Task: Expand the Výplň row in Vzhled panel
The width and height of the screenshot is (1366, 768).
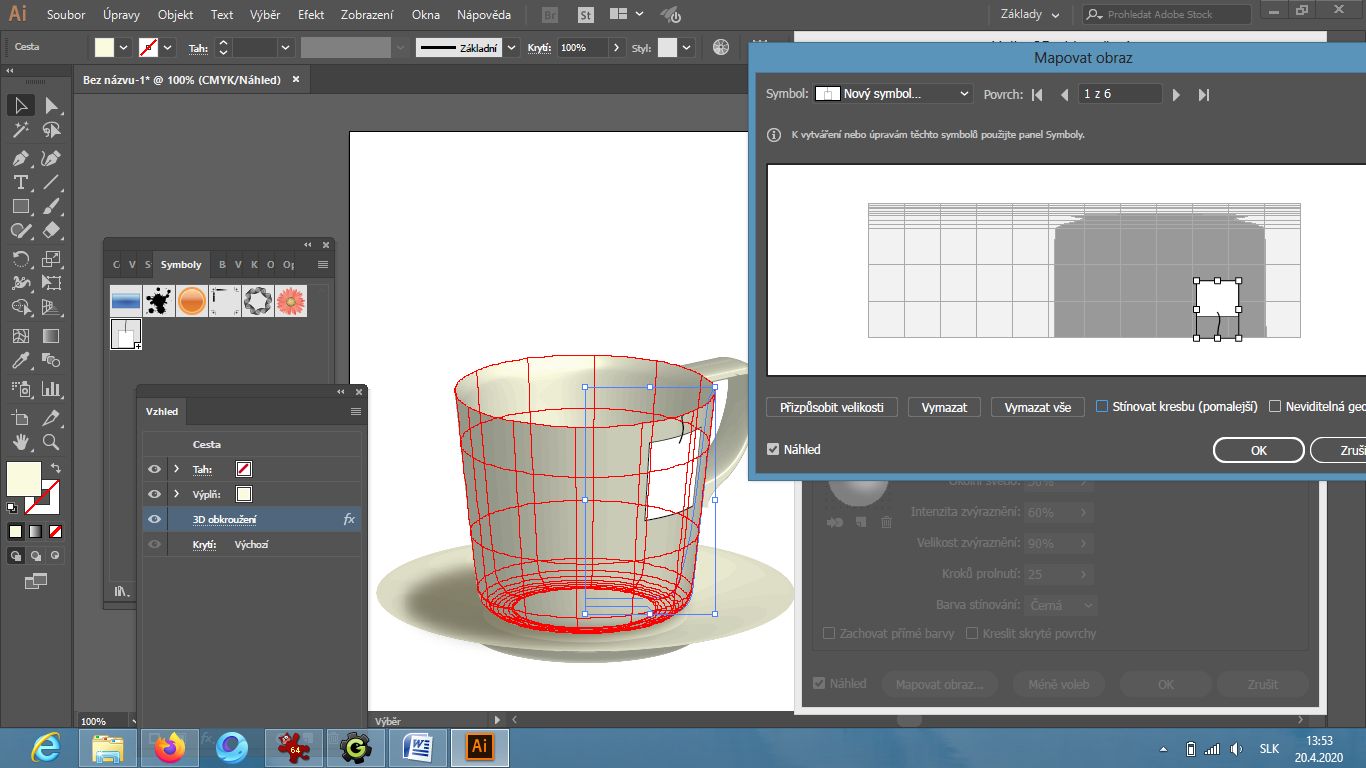Action: point(177,494)
